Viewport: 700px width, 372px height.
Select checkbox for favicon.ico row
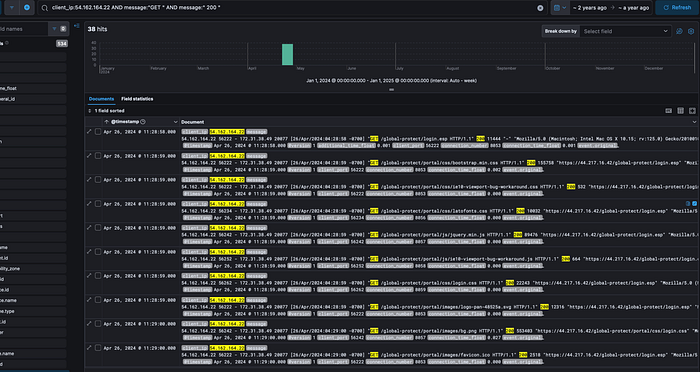click(x=98, y=348)
